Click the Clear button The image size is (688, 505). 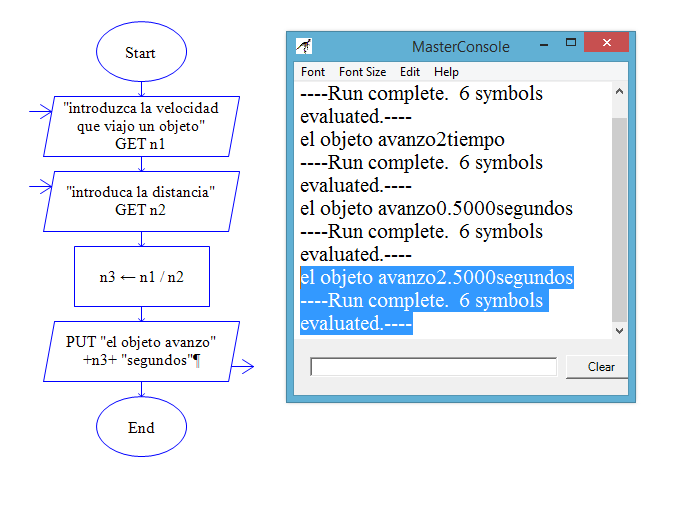(597, 367)
